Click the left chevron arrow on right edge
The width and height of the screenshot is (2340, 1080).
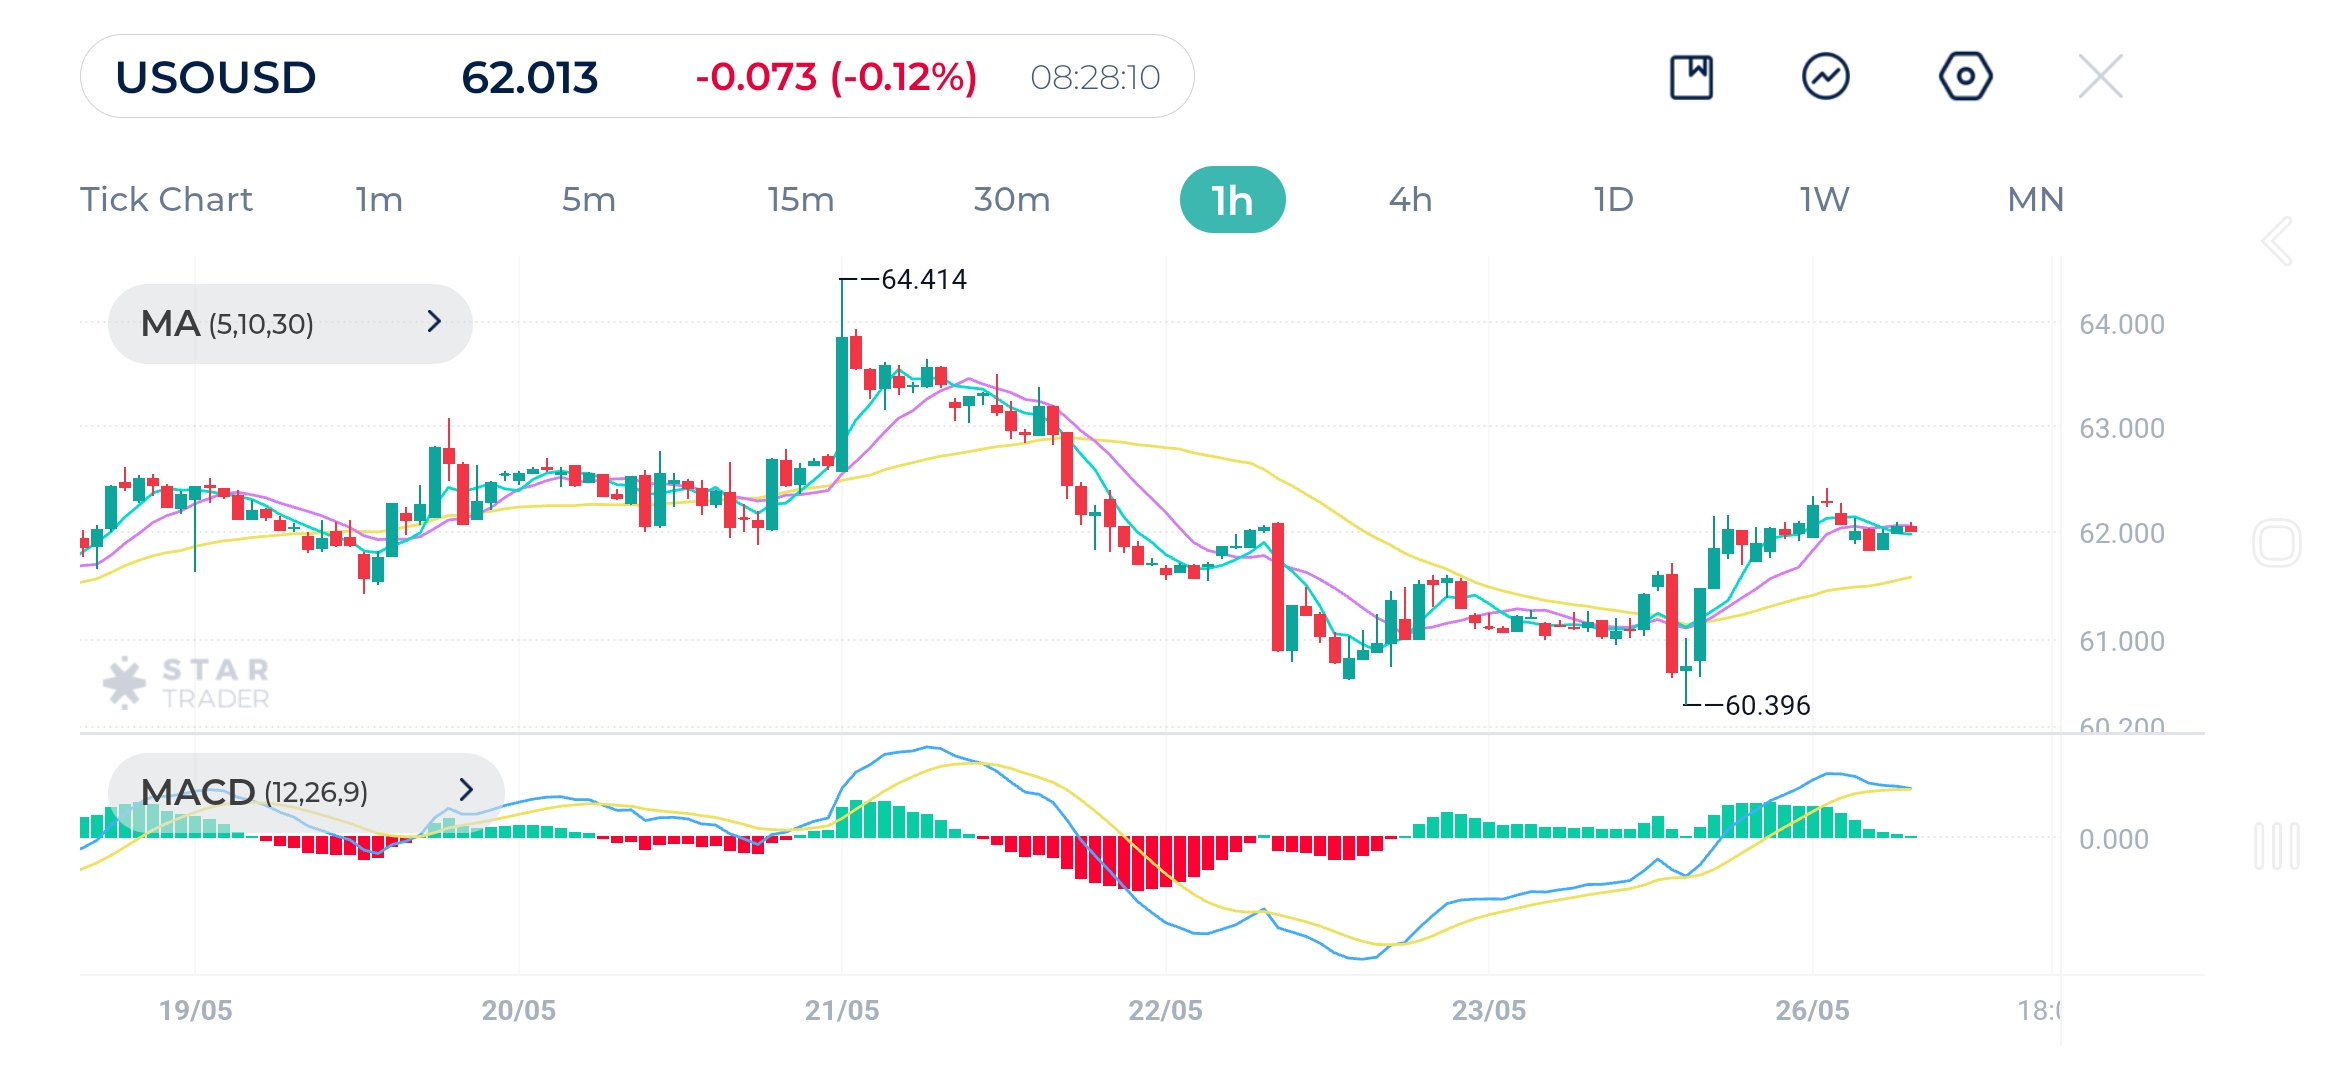[2277, 241]
